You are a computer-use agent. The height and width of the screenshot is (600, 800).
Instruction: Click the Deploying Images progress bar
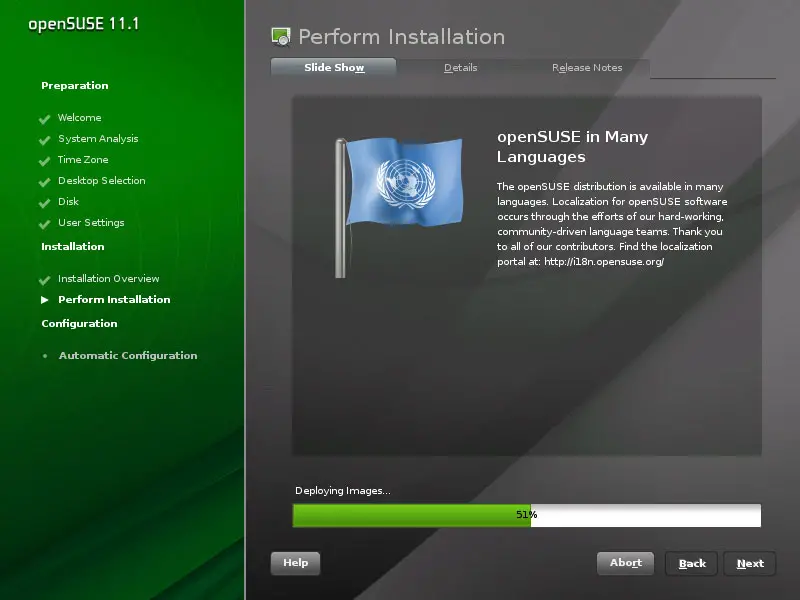(527, 515)
